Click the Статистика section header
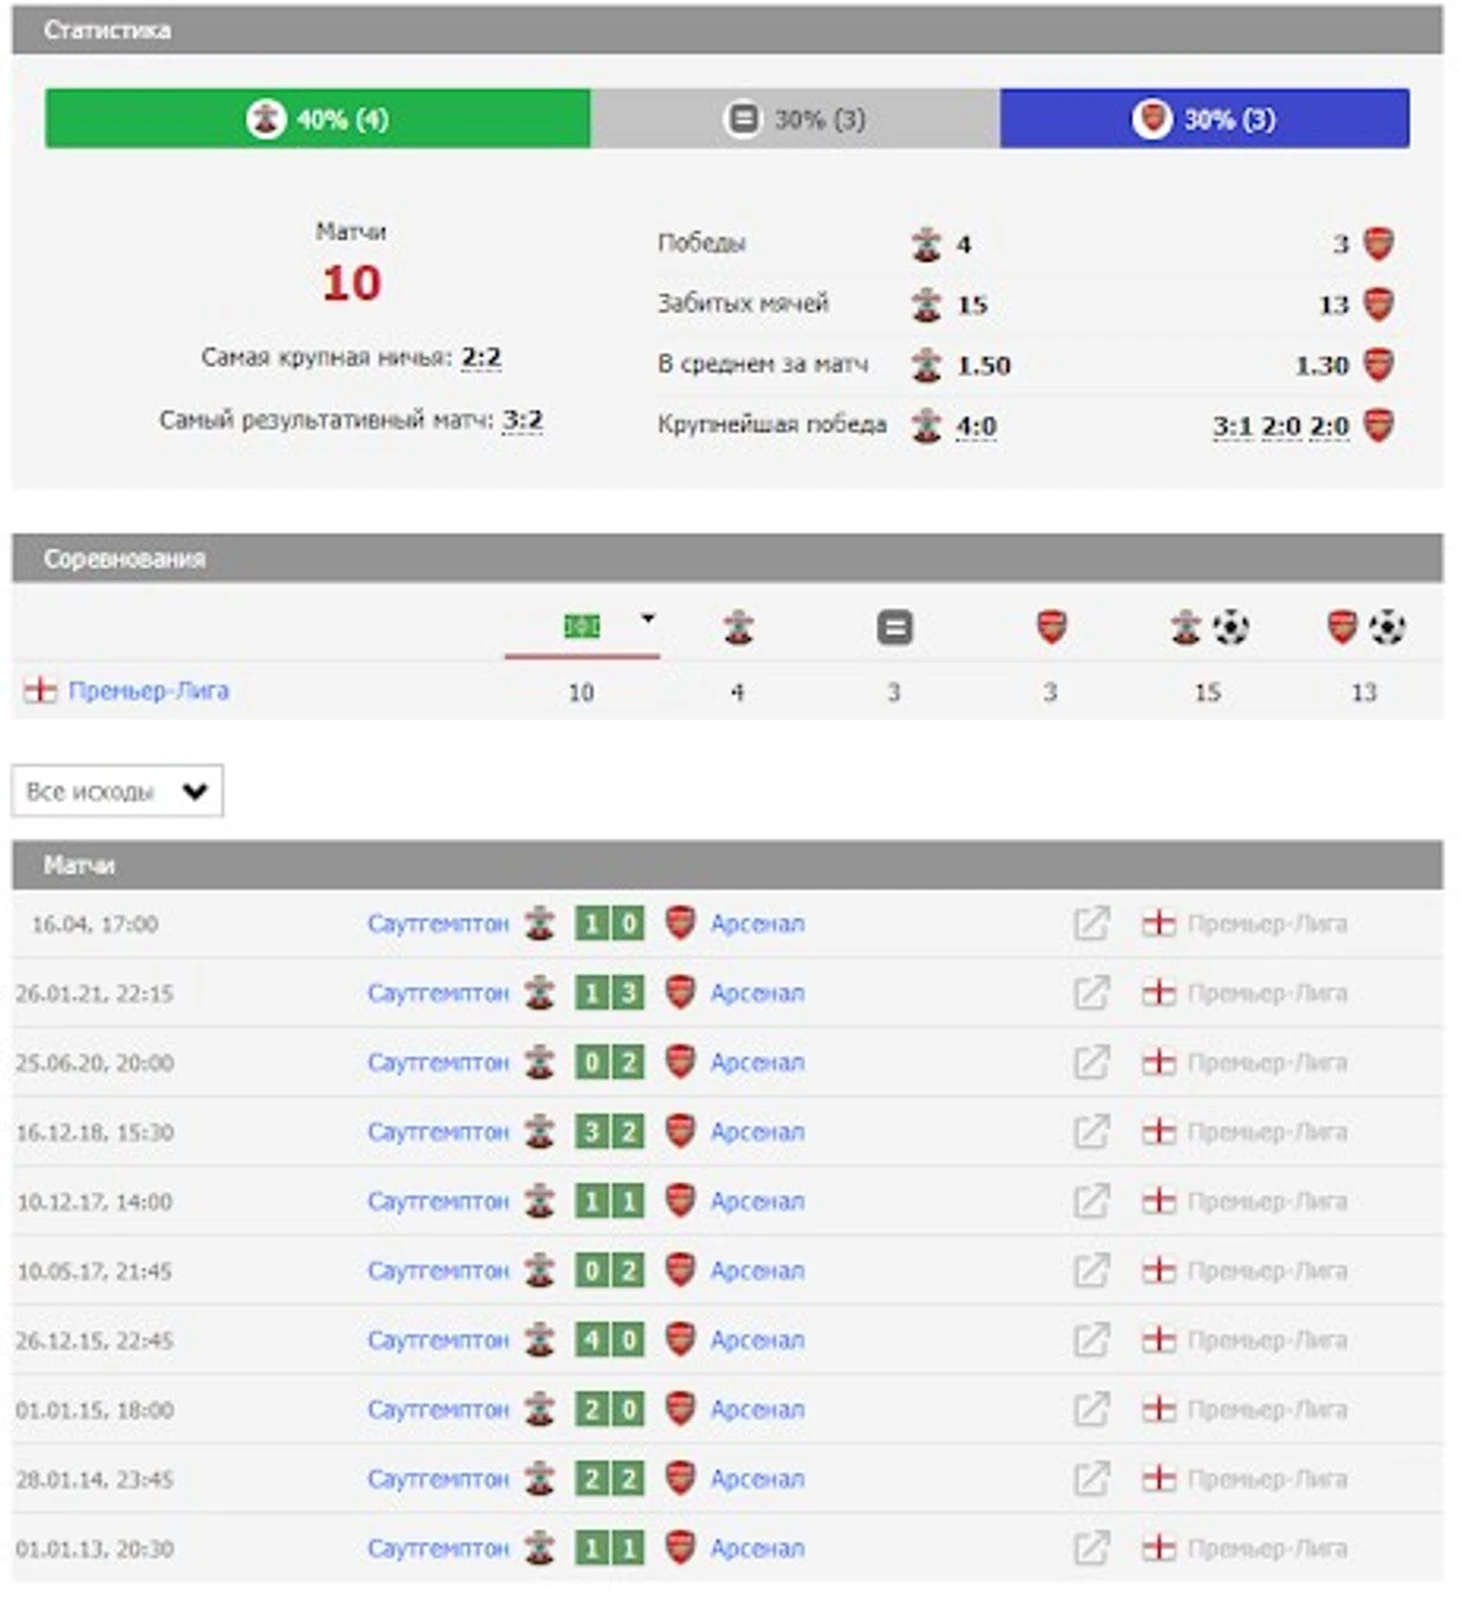This screenshot has height=1608, width=1460. tap(727, 30)
